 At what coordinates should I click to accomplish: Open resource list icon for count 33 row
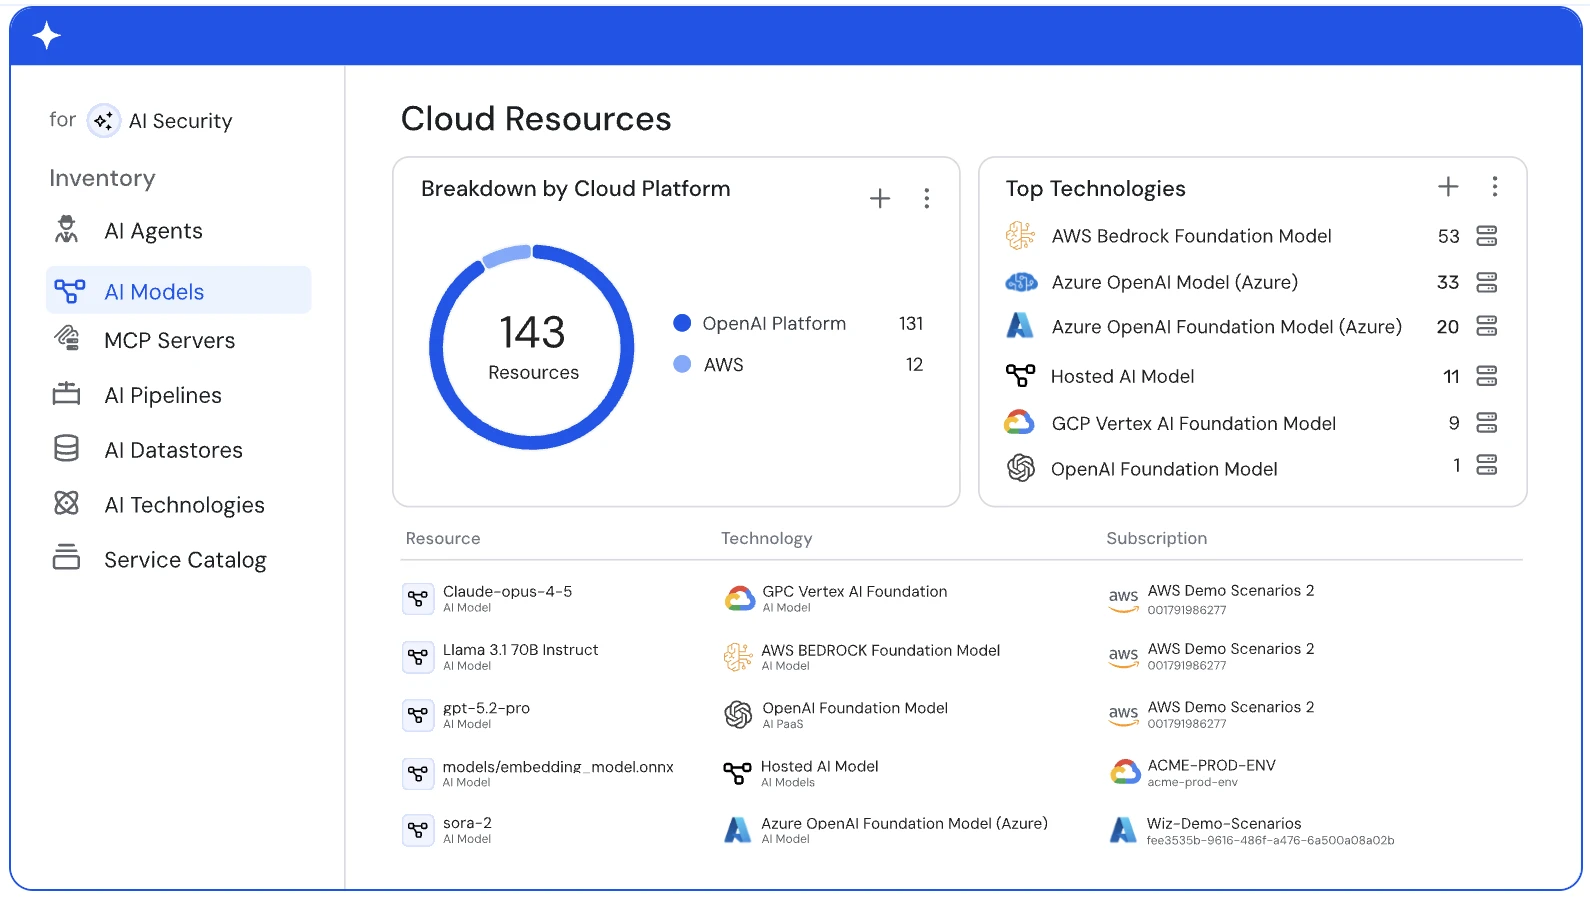point(1487,282)
